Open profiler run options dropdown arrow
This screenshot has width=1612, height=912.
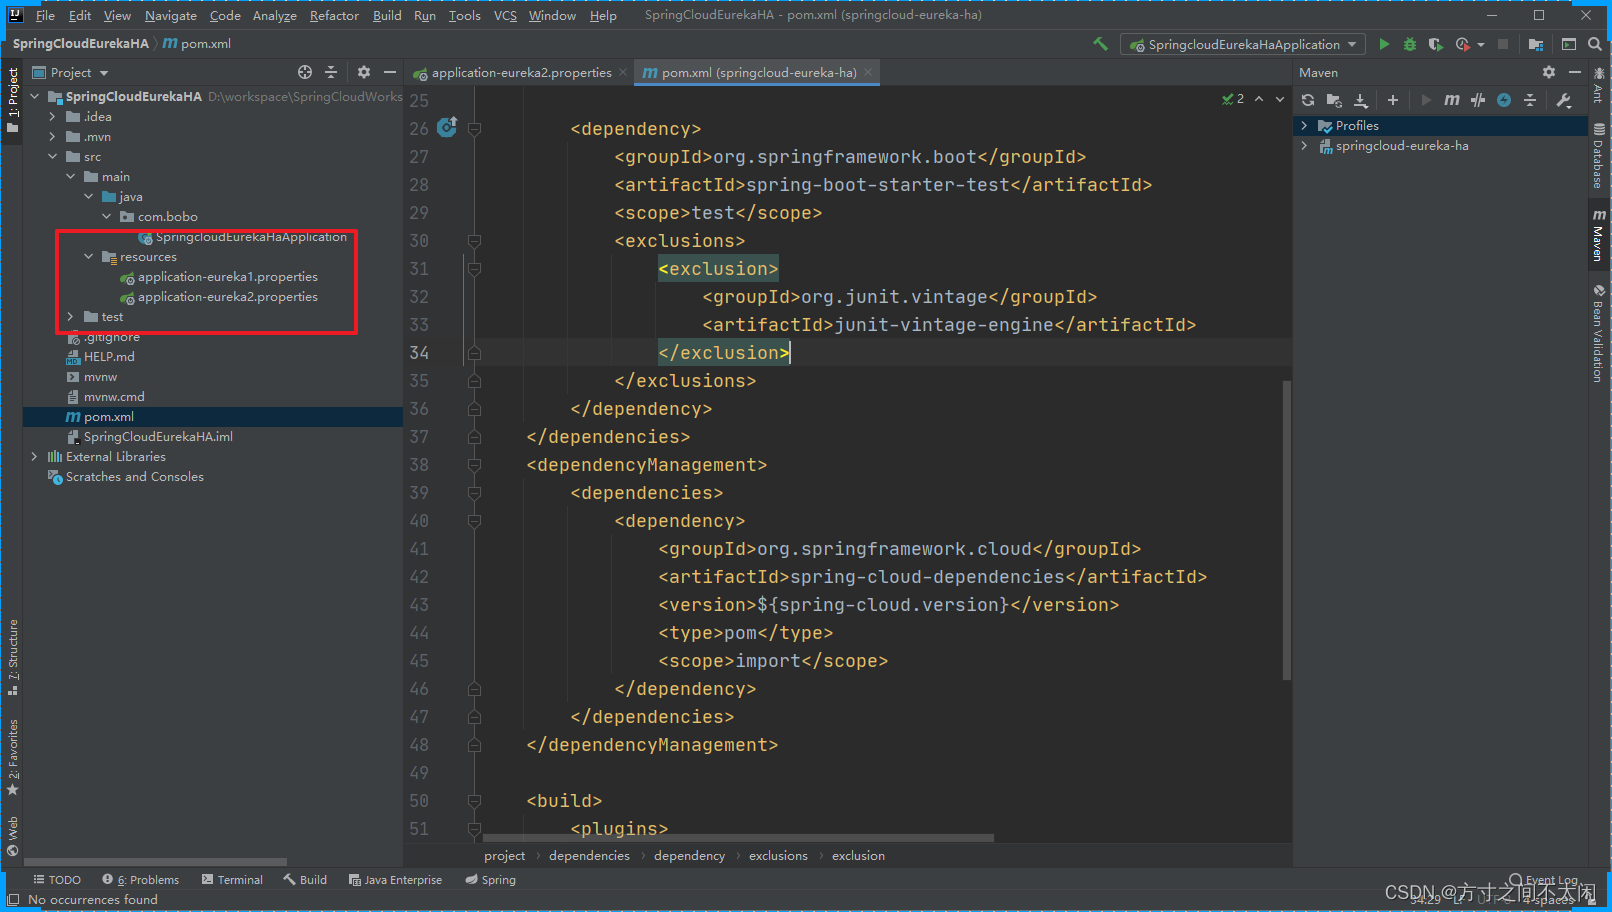tap(1481, 44)
